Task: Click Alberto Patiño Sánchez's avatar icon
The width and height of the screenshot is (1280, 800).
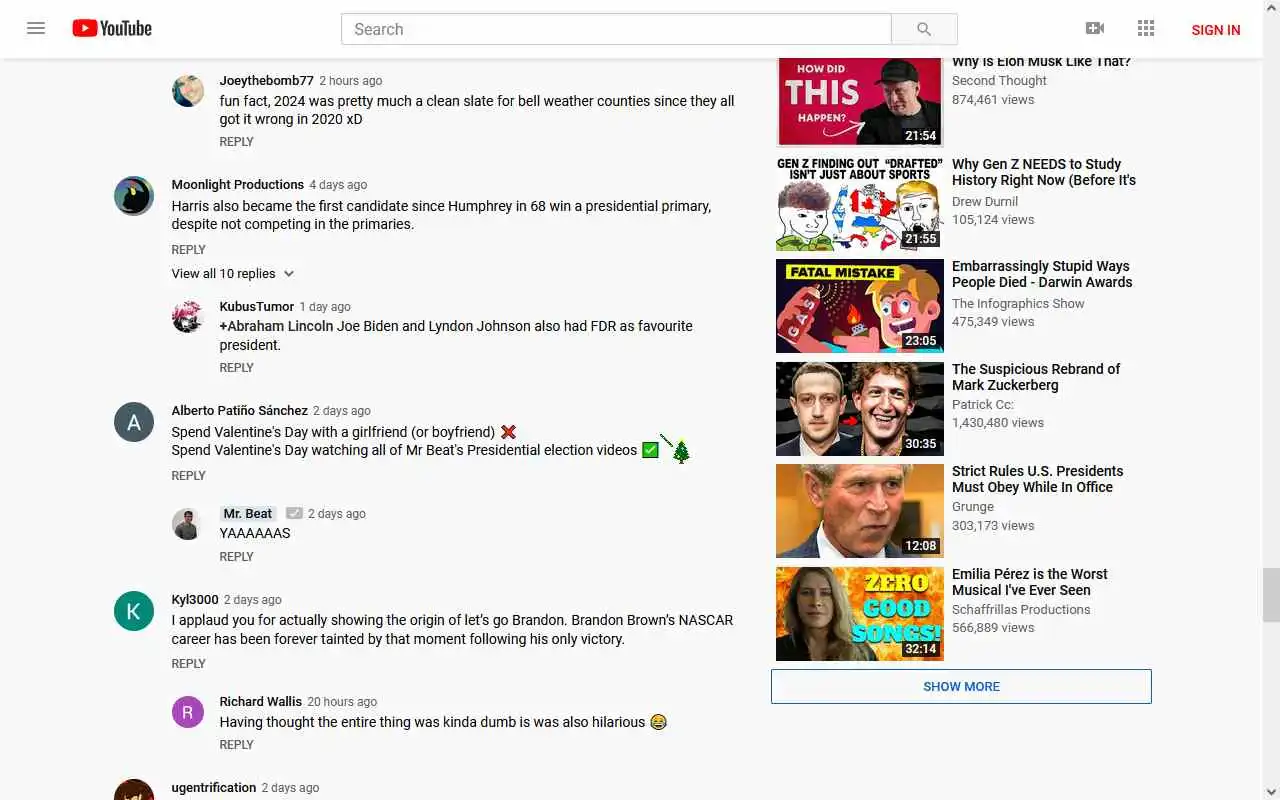Action: pos(134,422)
